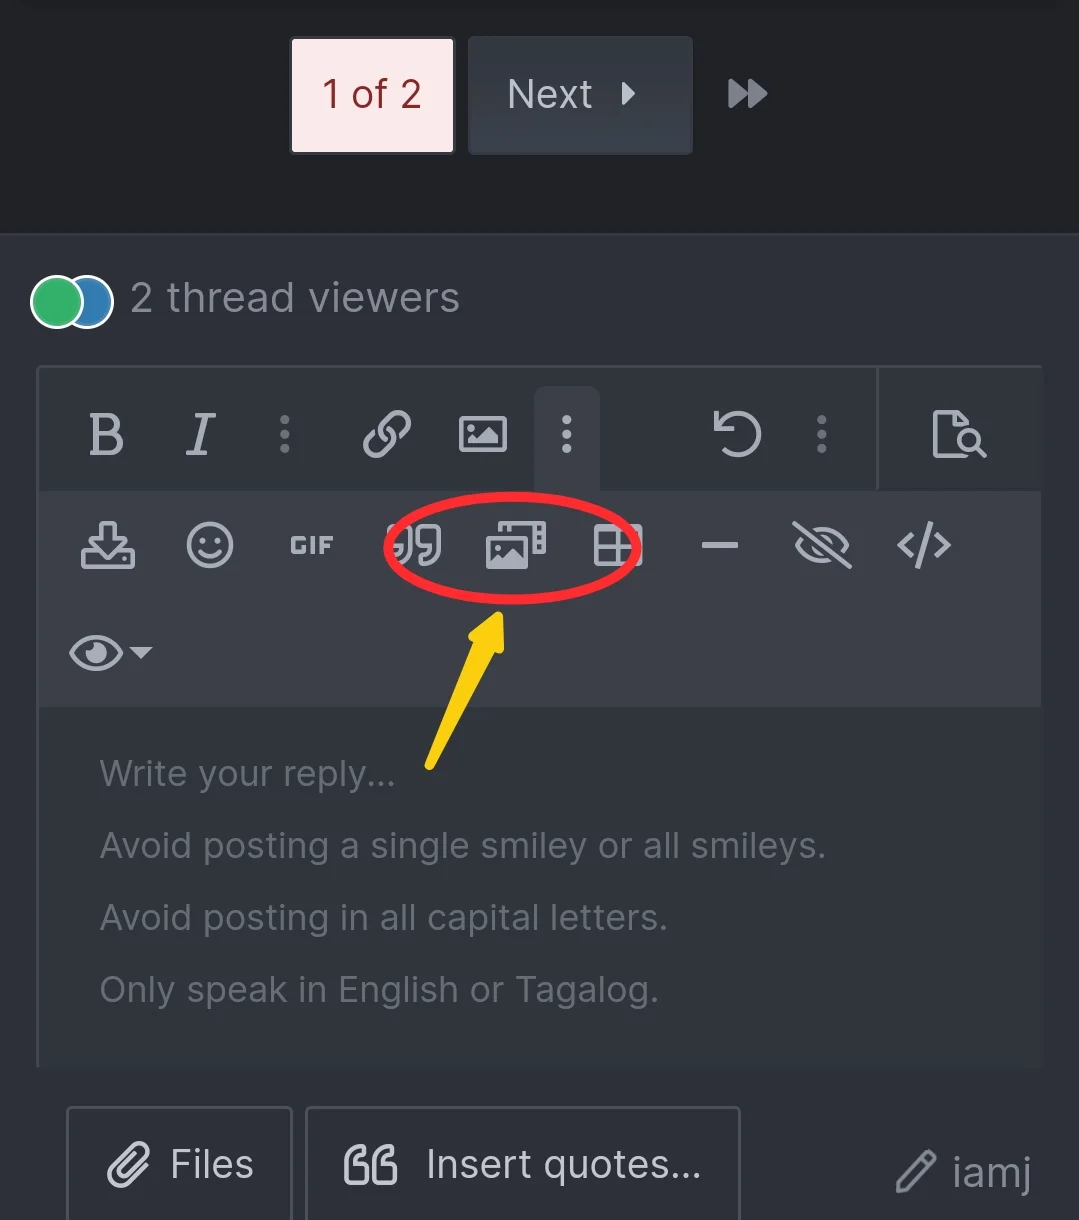Open the smiley emoji picker
The image size is (1079, 1220).
pos(210,545)
